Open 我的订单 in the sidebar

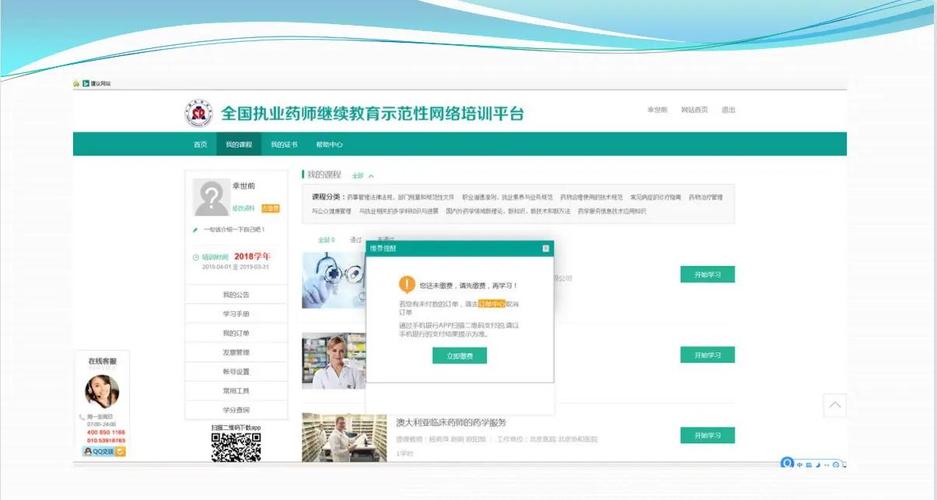click(236, 333)
